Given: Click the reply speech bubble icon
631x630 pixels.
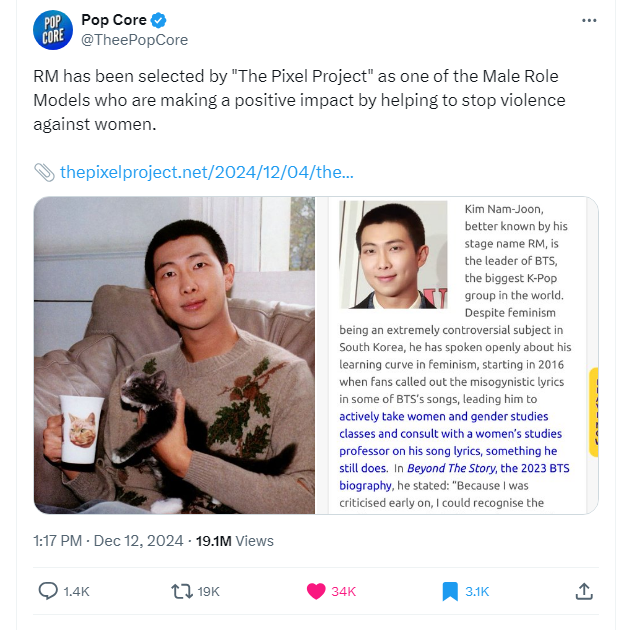Looking at the screenshot, I should click(x=48, y=591).
